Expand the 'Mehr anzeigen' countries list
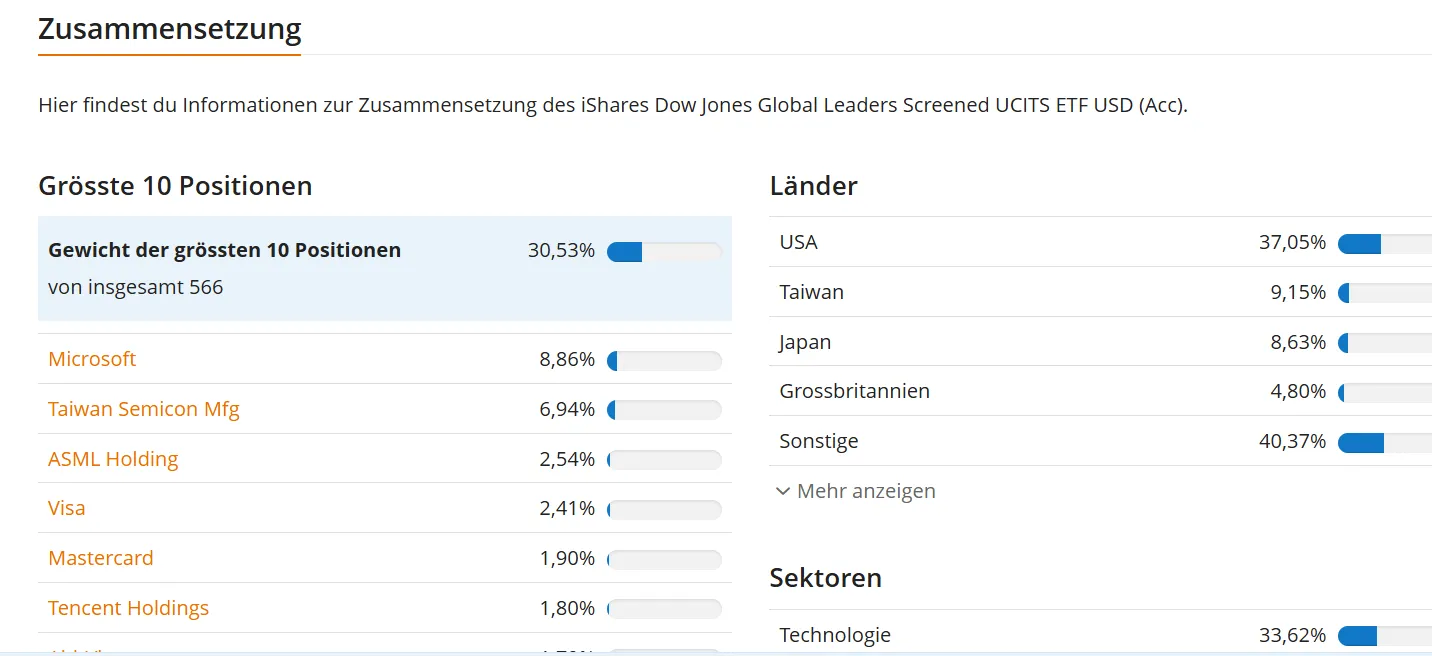Image resolution: width=1432 pixels, height=656 pixels. [x=866, y=491]
